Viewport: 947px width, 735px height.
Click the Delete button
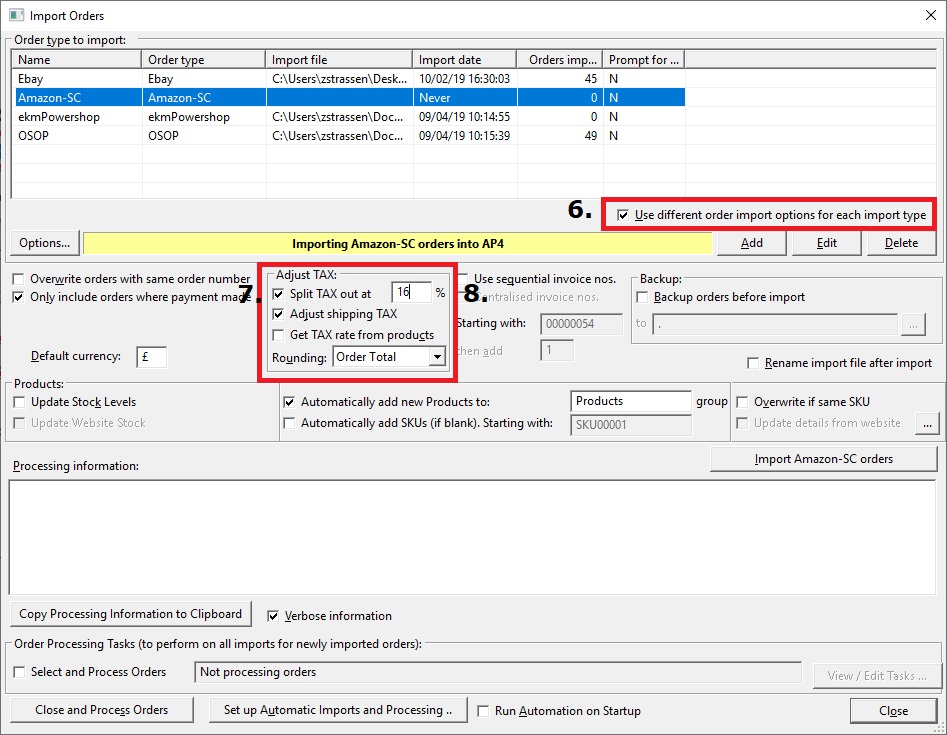902,243
